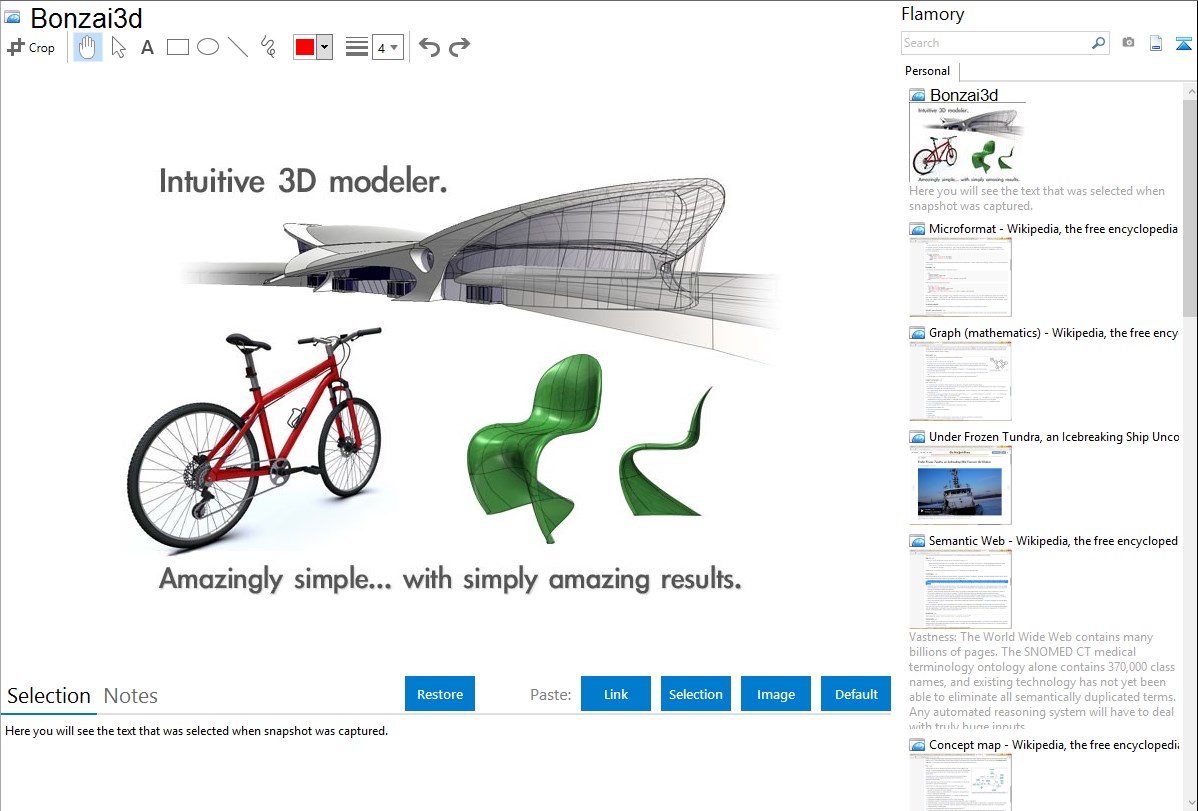Click the Restore button
The width and height of the screenshot is (1198, 811).
tap(440, 694)
